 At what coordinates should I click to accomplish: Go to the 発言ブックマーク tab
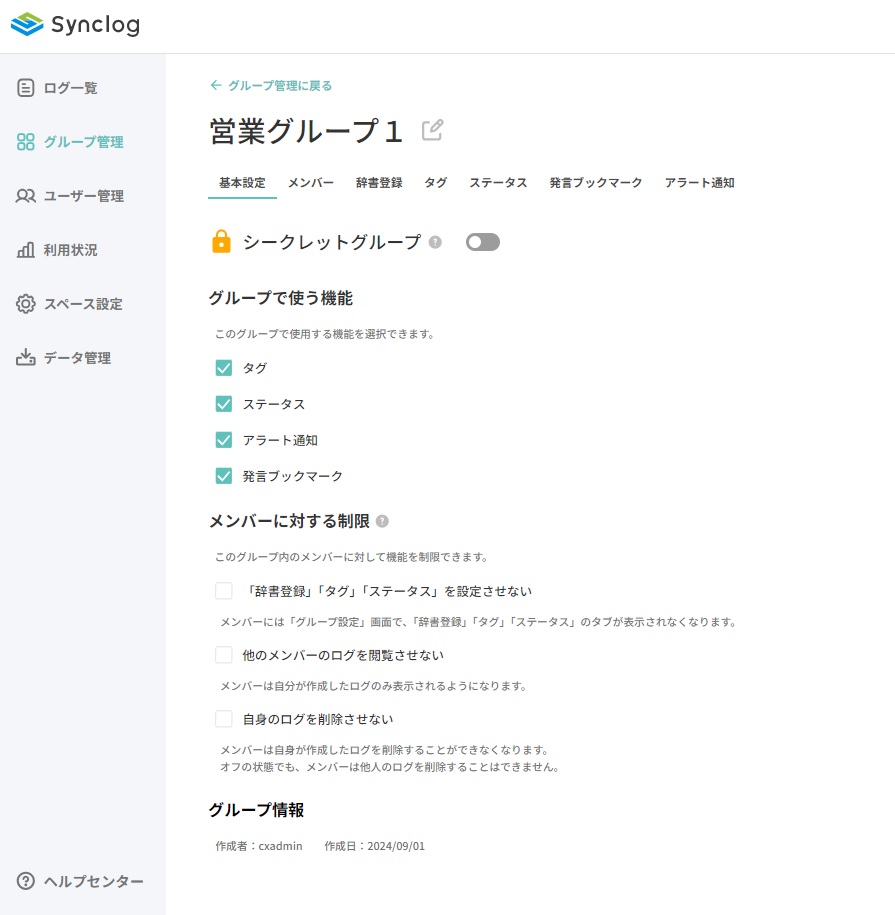pyautogui.click(x=596, y=183)
